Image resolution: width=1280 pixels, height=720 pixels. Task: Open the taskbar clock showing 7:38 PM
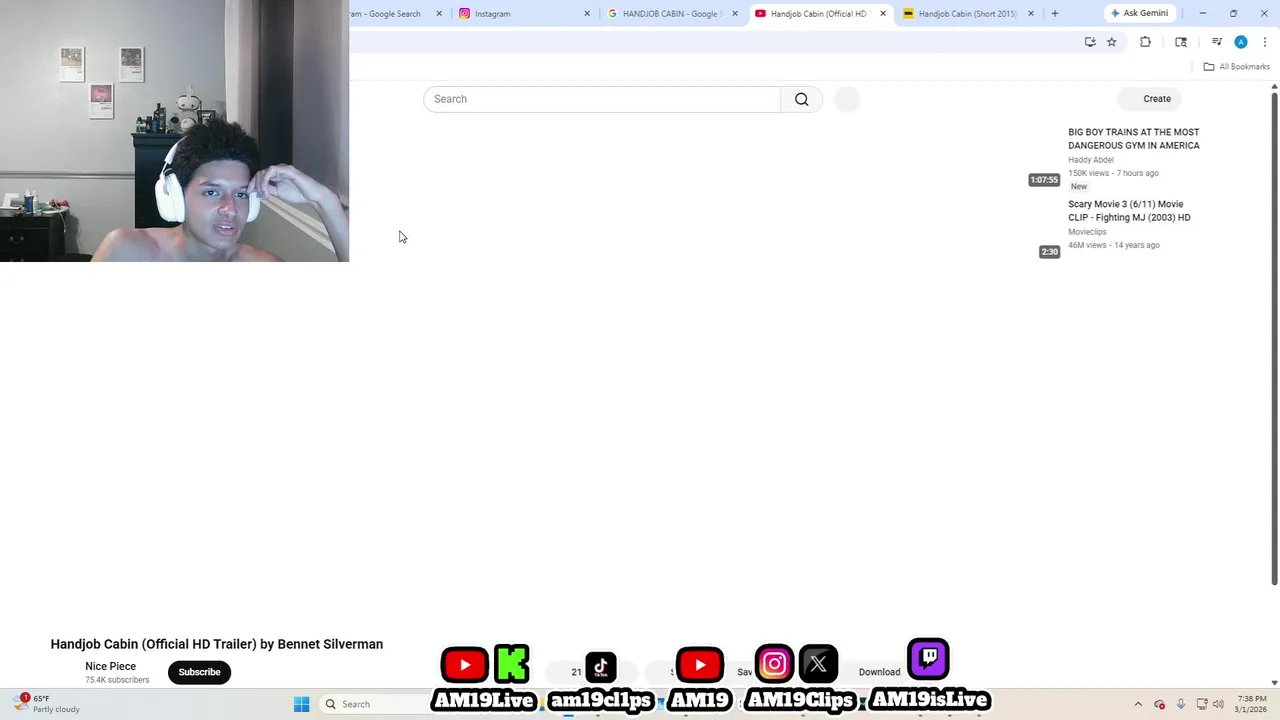pos(1251,704)
